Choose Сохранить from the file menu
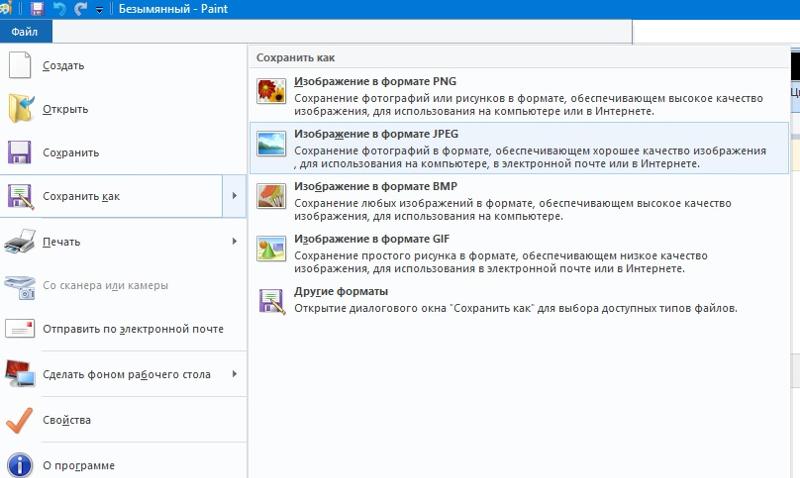The image size is (800, 478). pos(123,152)
